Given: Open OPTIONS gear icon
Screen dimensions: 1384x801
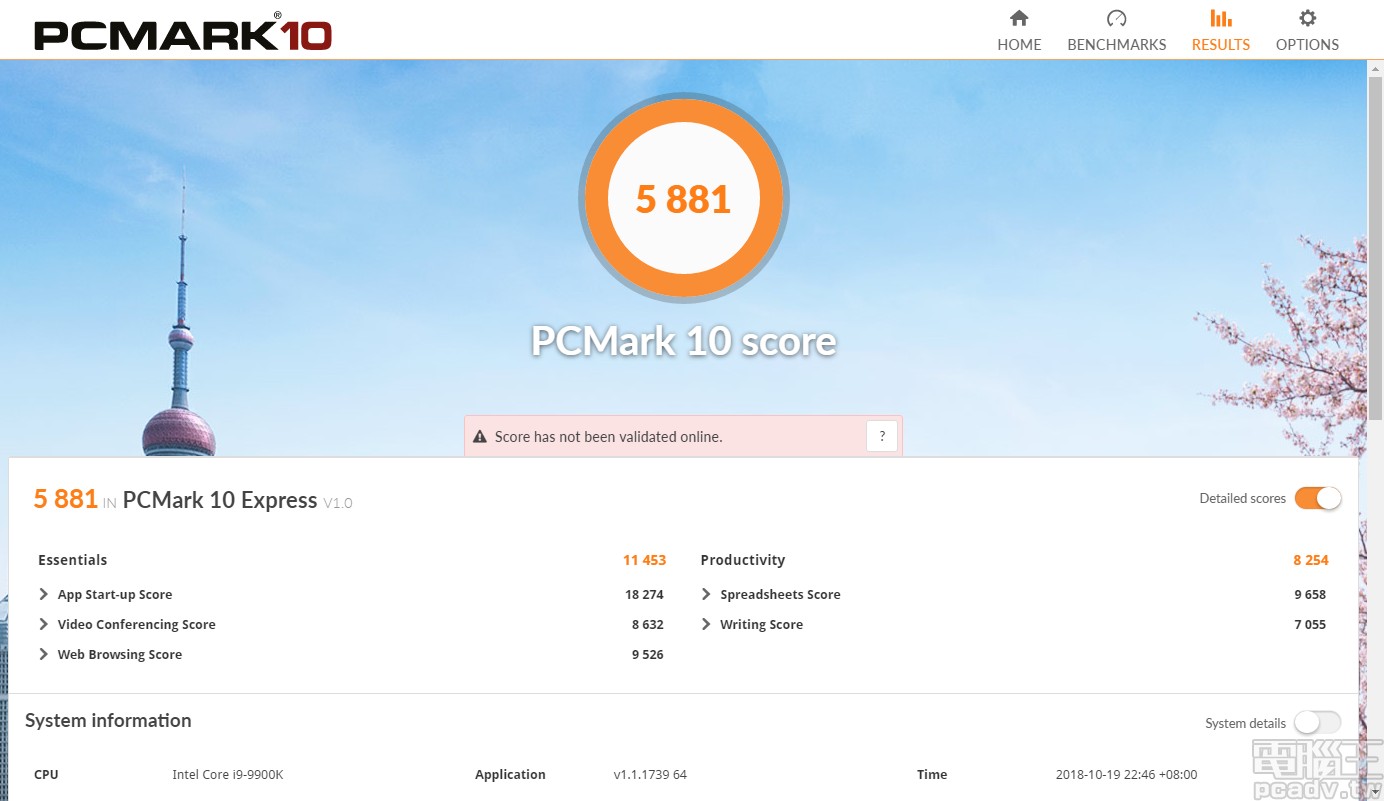Looking at the screenshot, I should click(x=1307, y=18).
